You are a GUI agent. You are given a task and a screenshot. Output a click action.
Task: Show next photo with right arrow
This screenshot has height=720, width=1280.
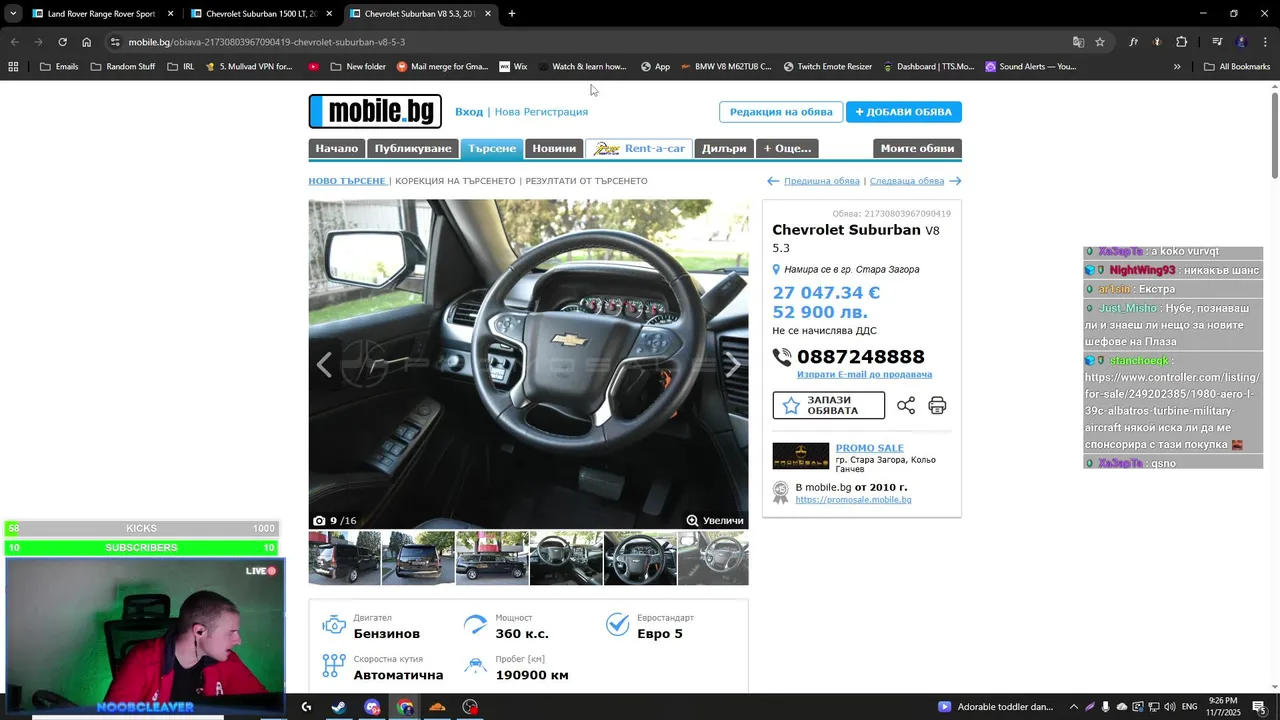733,365
